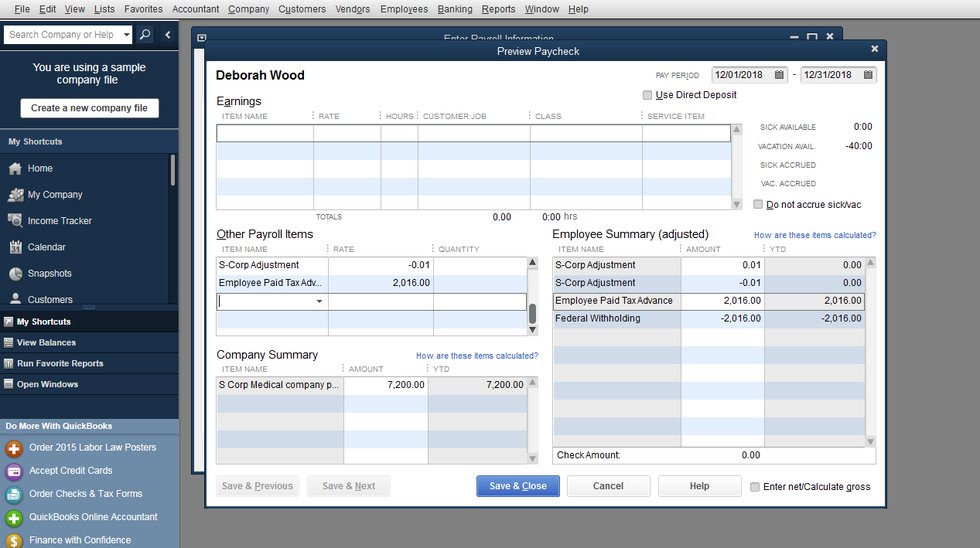Open Snapshots in the sidebar
This screenshot has height=548, width=980.
(x=15, y=274)
